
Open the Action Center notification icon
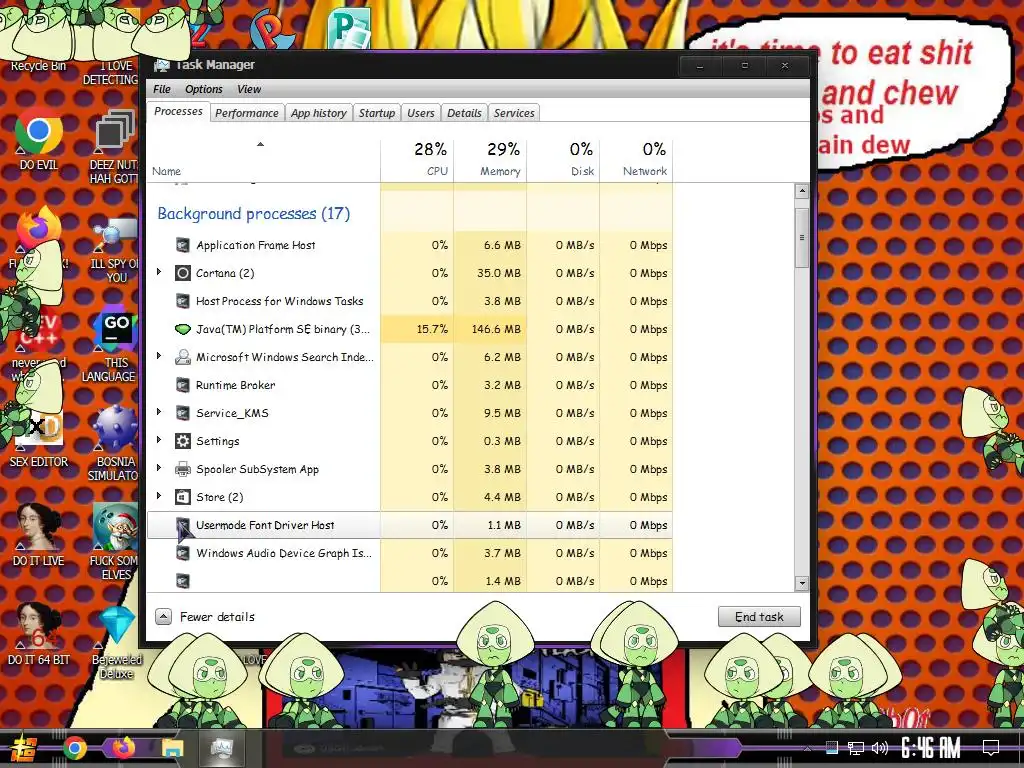tap(991, 748)
